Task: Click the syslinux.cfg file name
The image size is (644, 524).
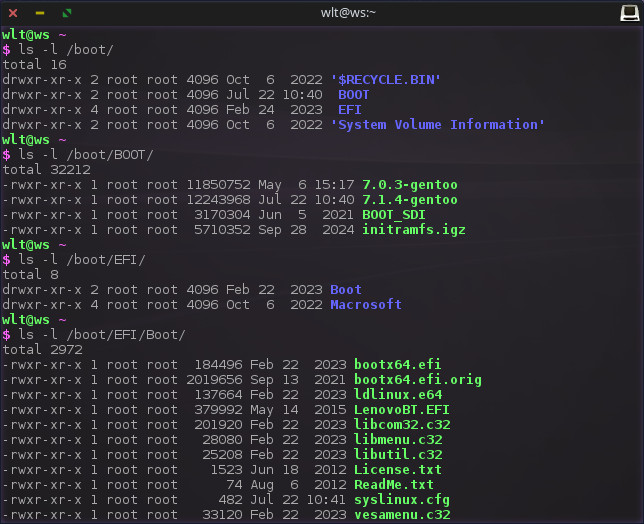Action: (402, 500)
